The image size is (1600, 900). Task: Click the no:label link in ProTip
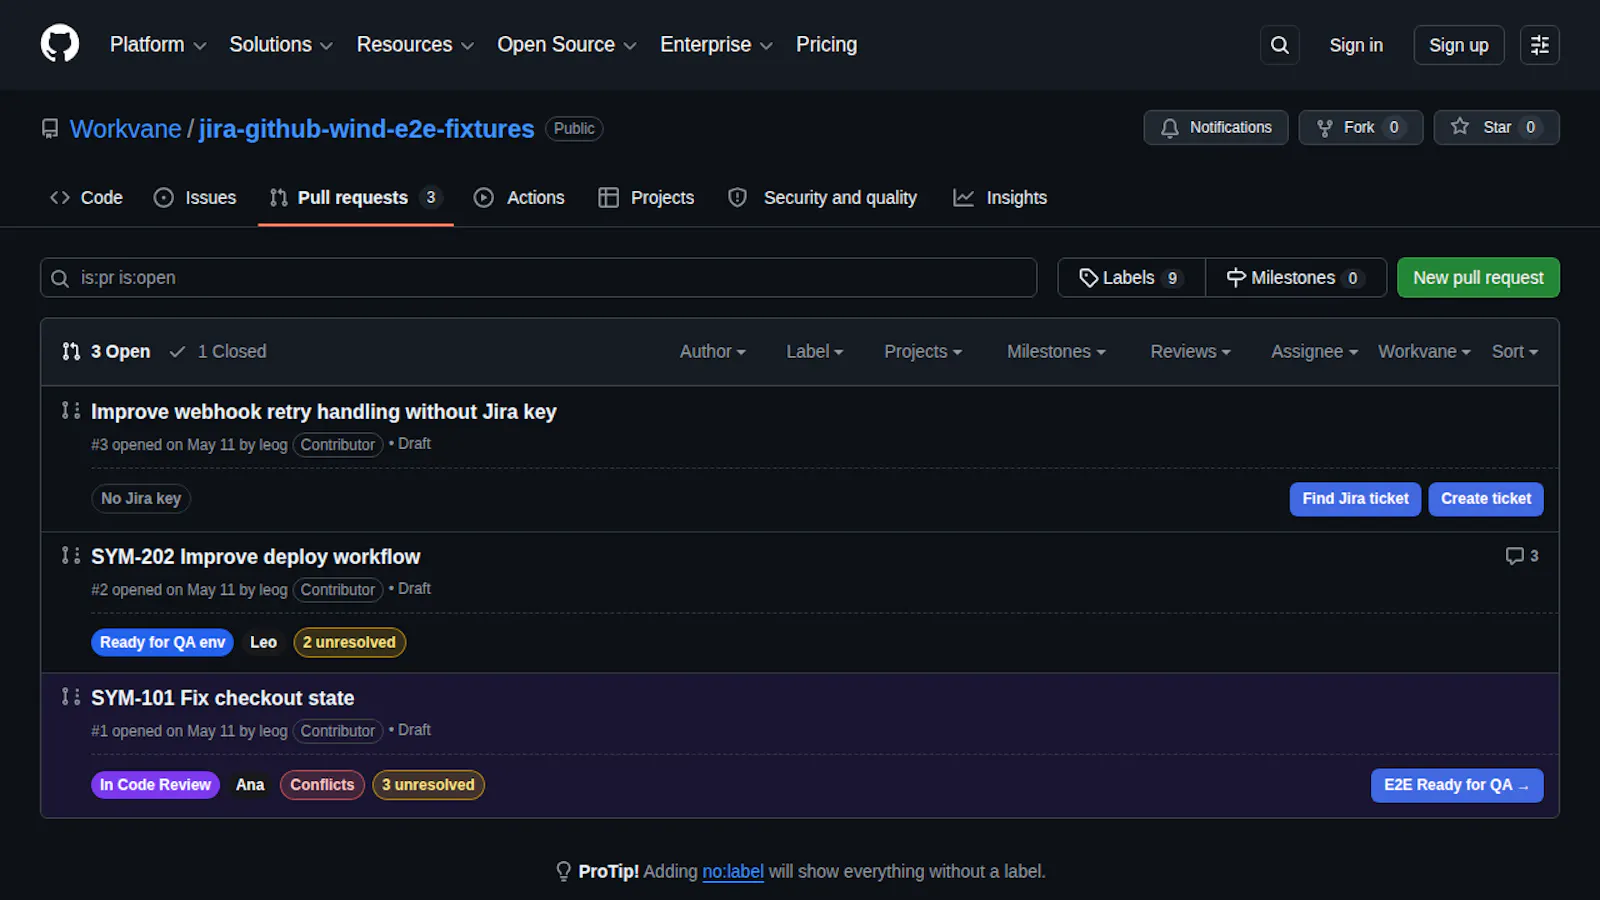pos(733,872)
